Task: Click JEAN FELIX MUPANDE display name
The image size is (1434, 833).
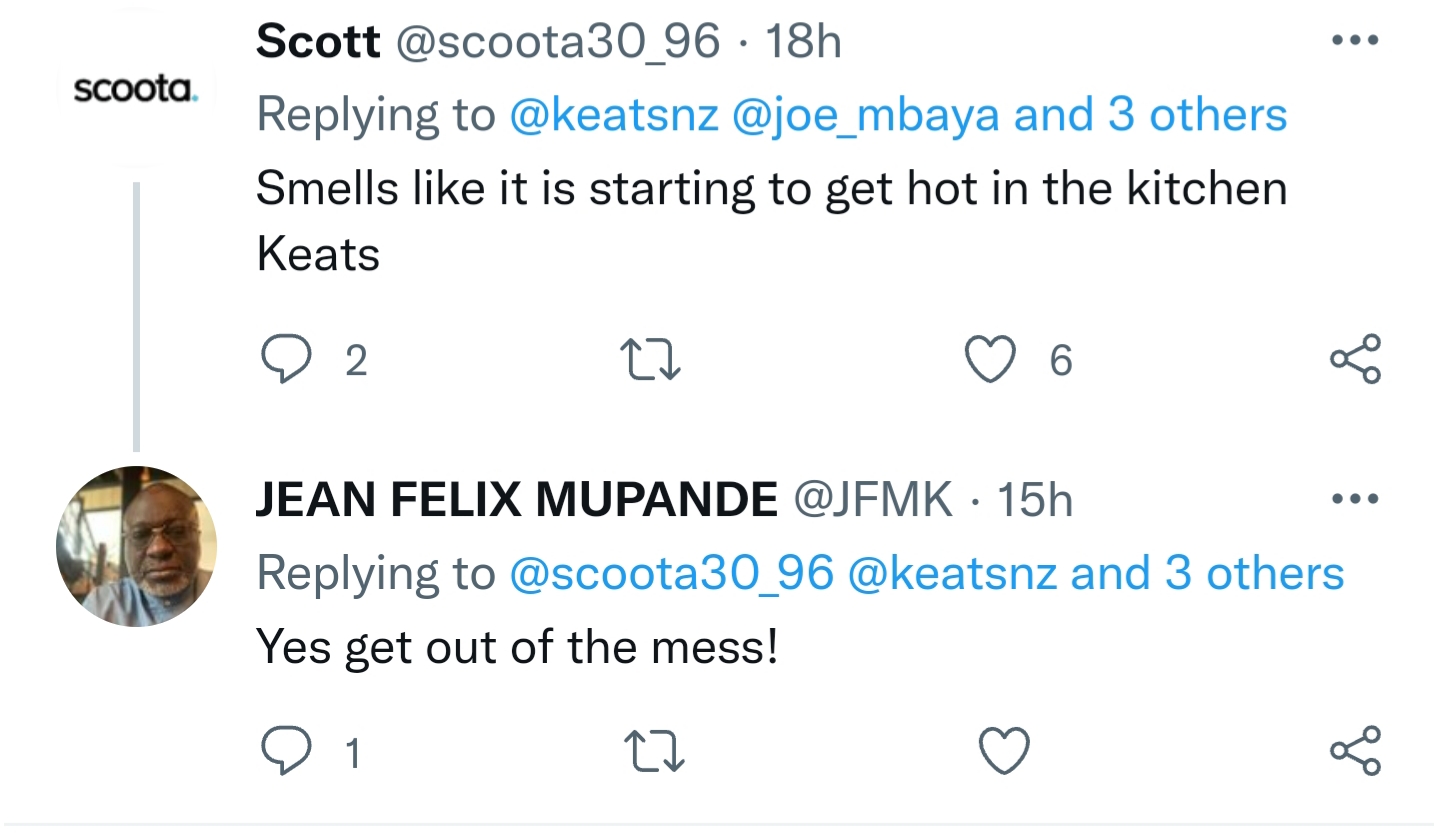Action: point(516,498)
